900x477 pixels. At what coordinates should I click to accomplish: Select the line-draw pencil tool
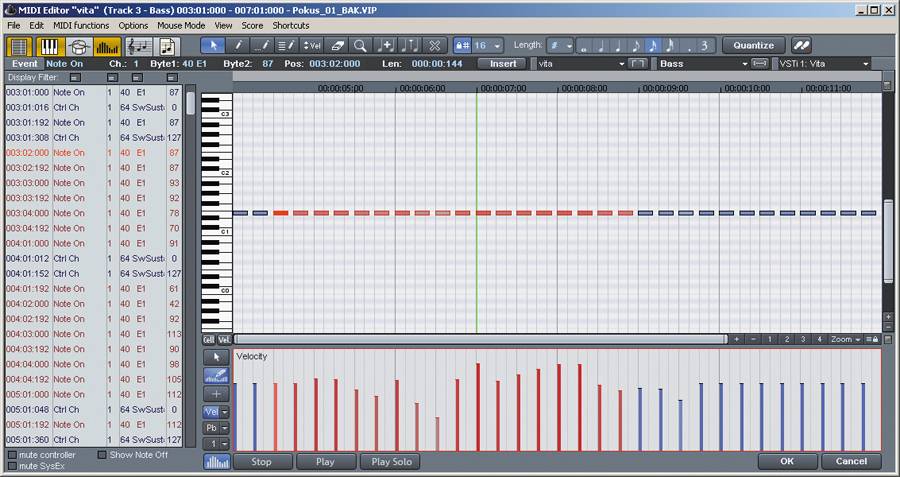[262, 45]
